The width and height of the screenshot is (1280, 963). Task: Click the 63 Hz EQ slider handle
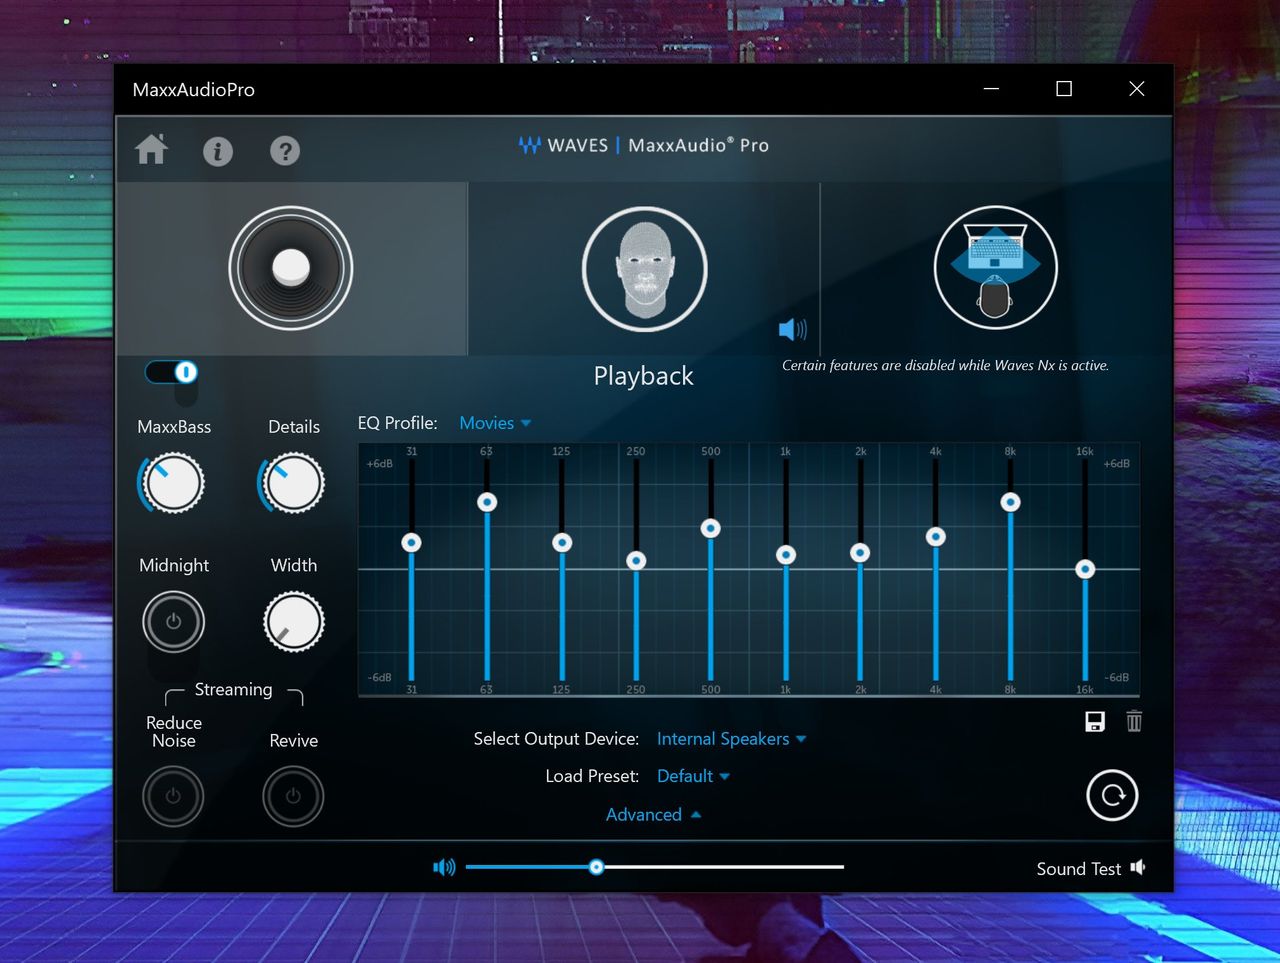point(487,502)
